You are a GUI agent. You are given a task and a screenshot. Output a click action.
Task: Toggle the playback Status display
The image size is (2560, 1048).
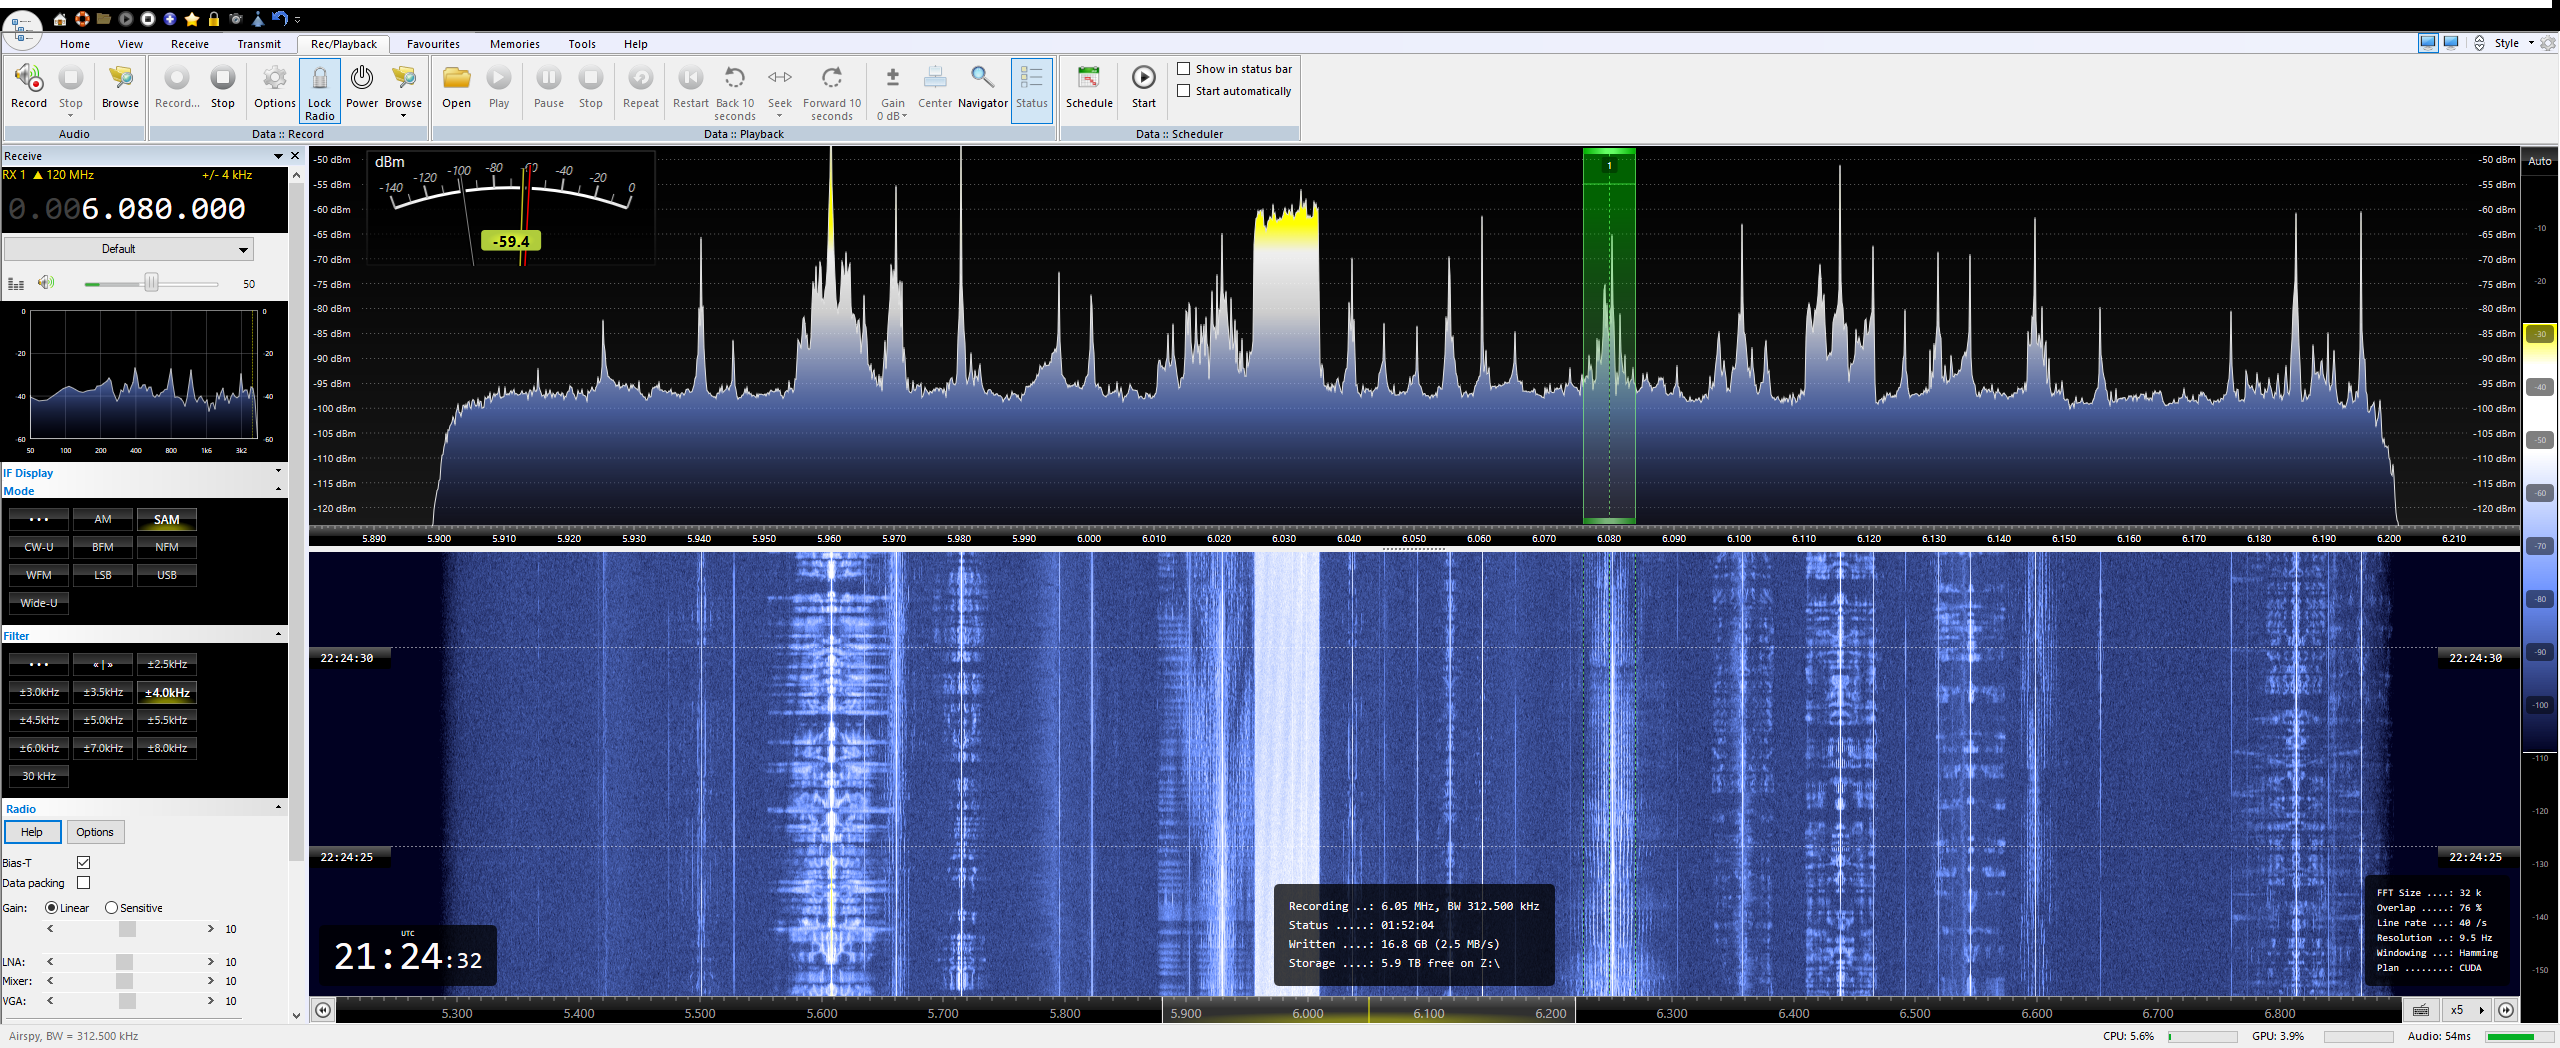(1032, 91)
